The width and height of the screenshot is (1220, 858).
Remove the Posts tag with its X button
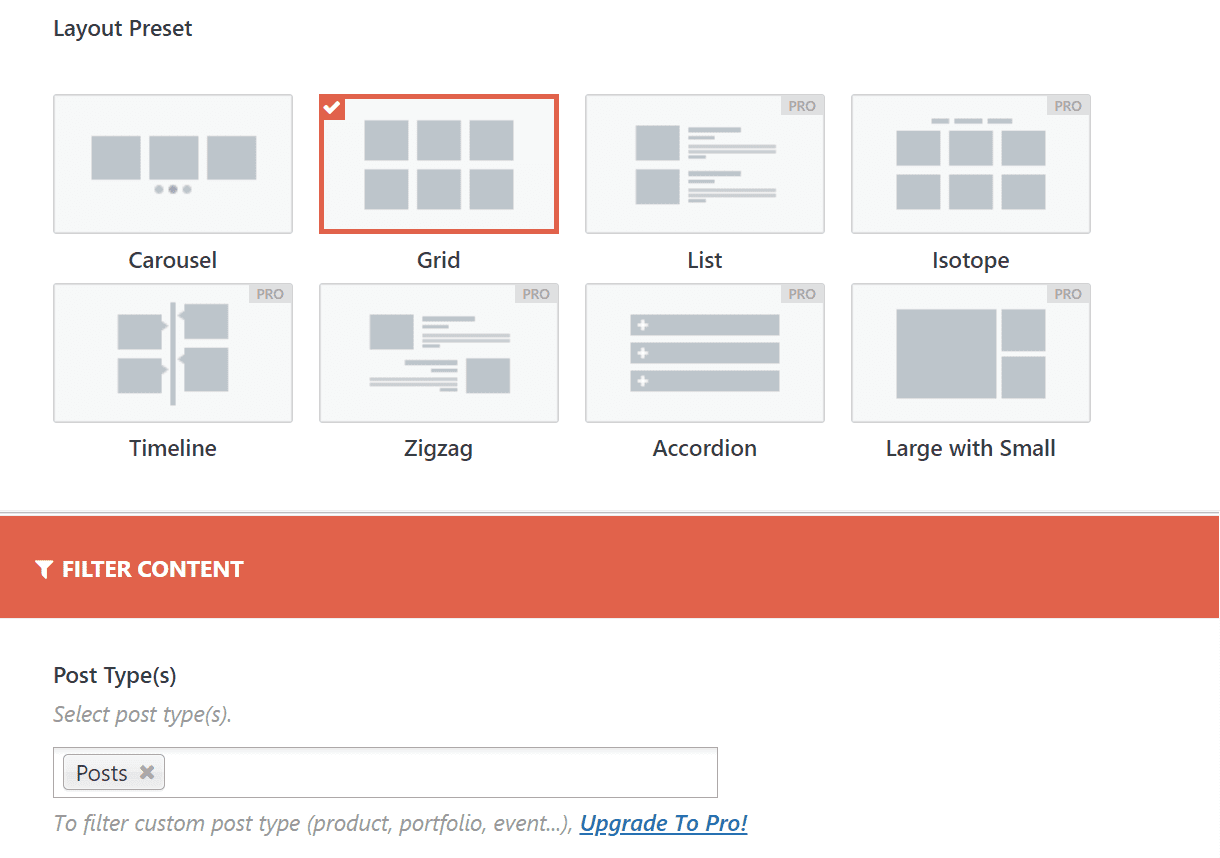pyautogui.click(x=146, y=772)
